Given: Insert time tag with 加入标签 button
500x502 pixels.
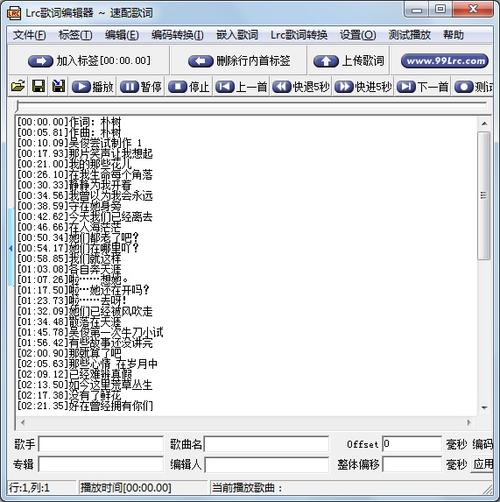Looking at the screenshot, I should (89, 61).
